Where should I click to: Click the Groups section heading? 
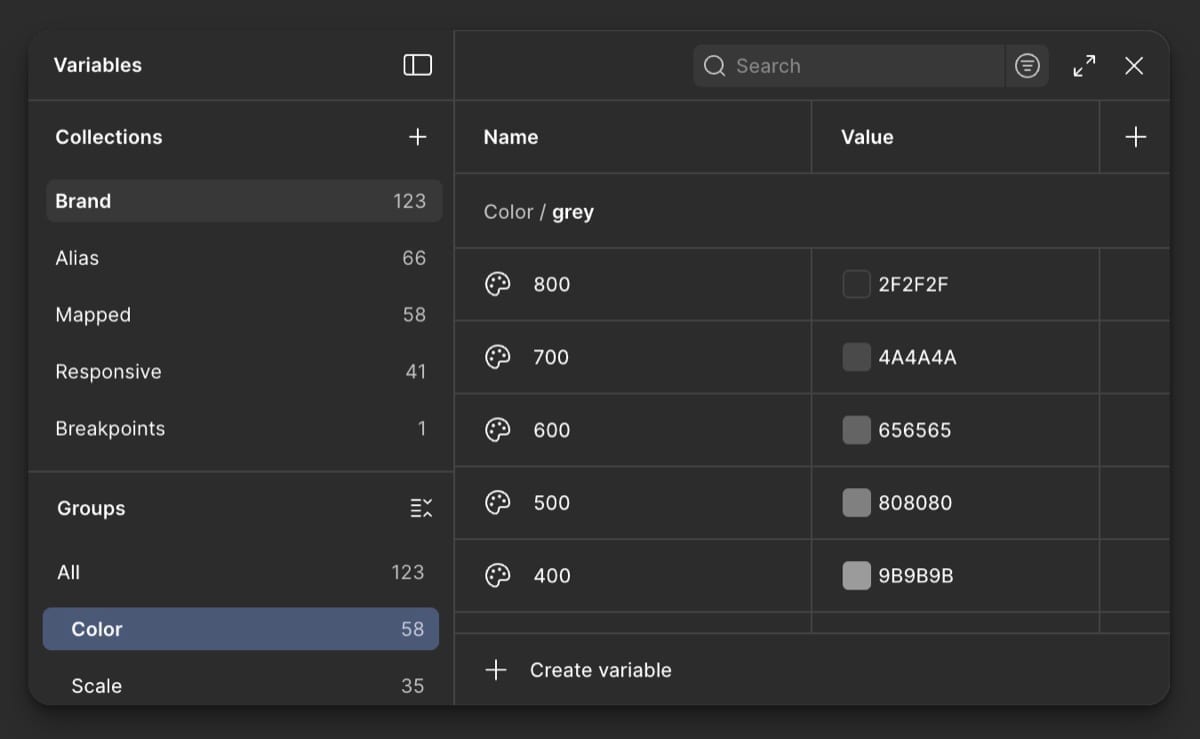click(x=91, y=508)
